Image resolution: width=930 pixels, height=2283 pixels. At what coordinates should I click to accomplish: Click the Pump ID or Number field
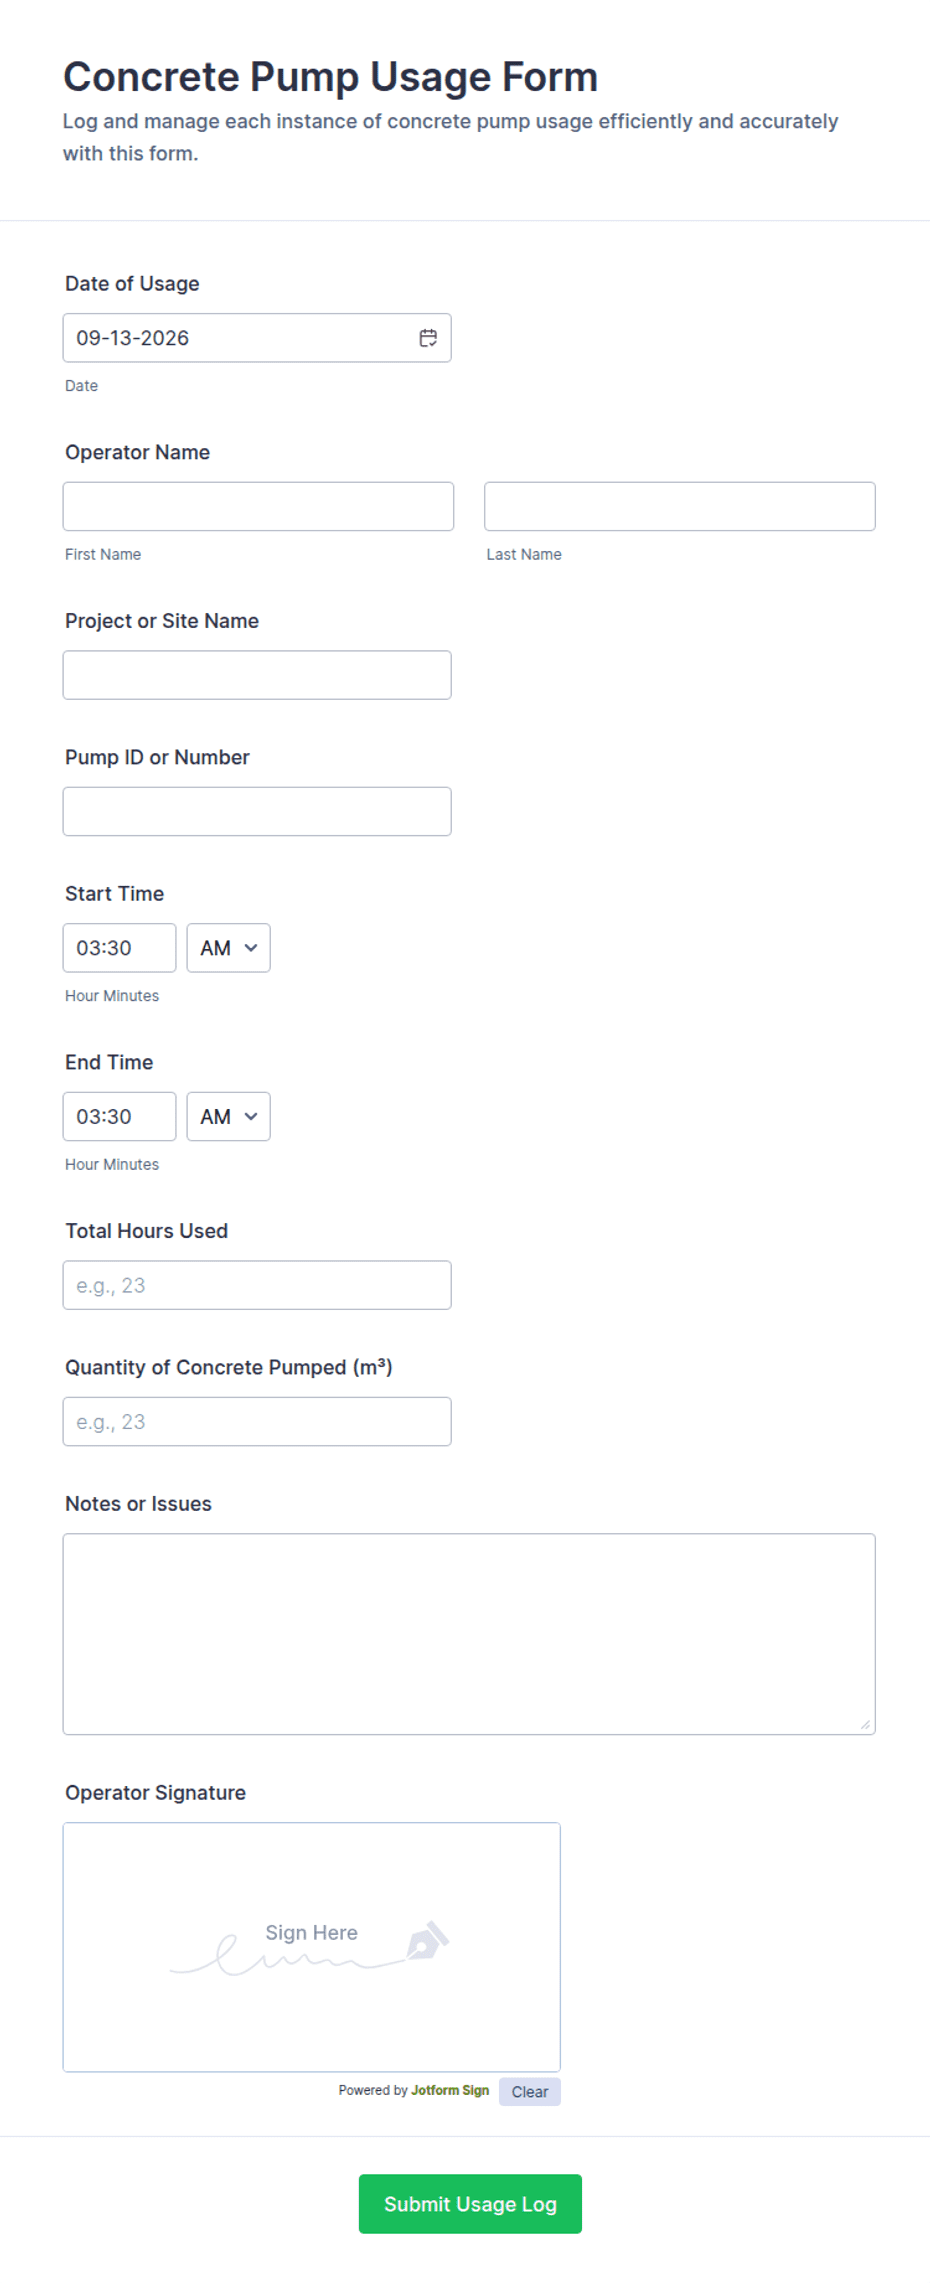257,811
